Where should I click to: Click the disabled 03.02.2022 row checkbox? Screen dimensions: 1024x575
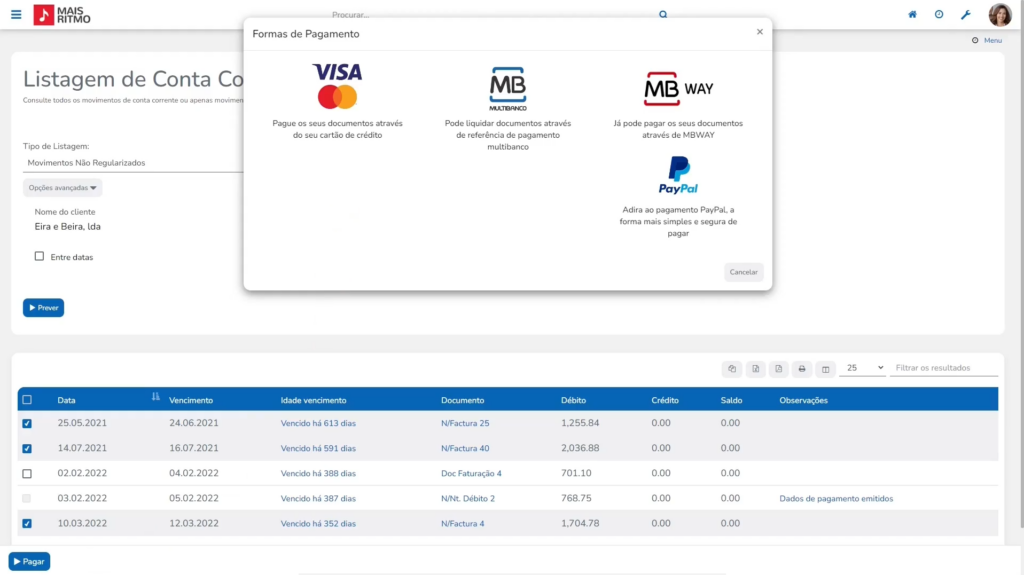[x=27, y=498]
